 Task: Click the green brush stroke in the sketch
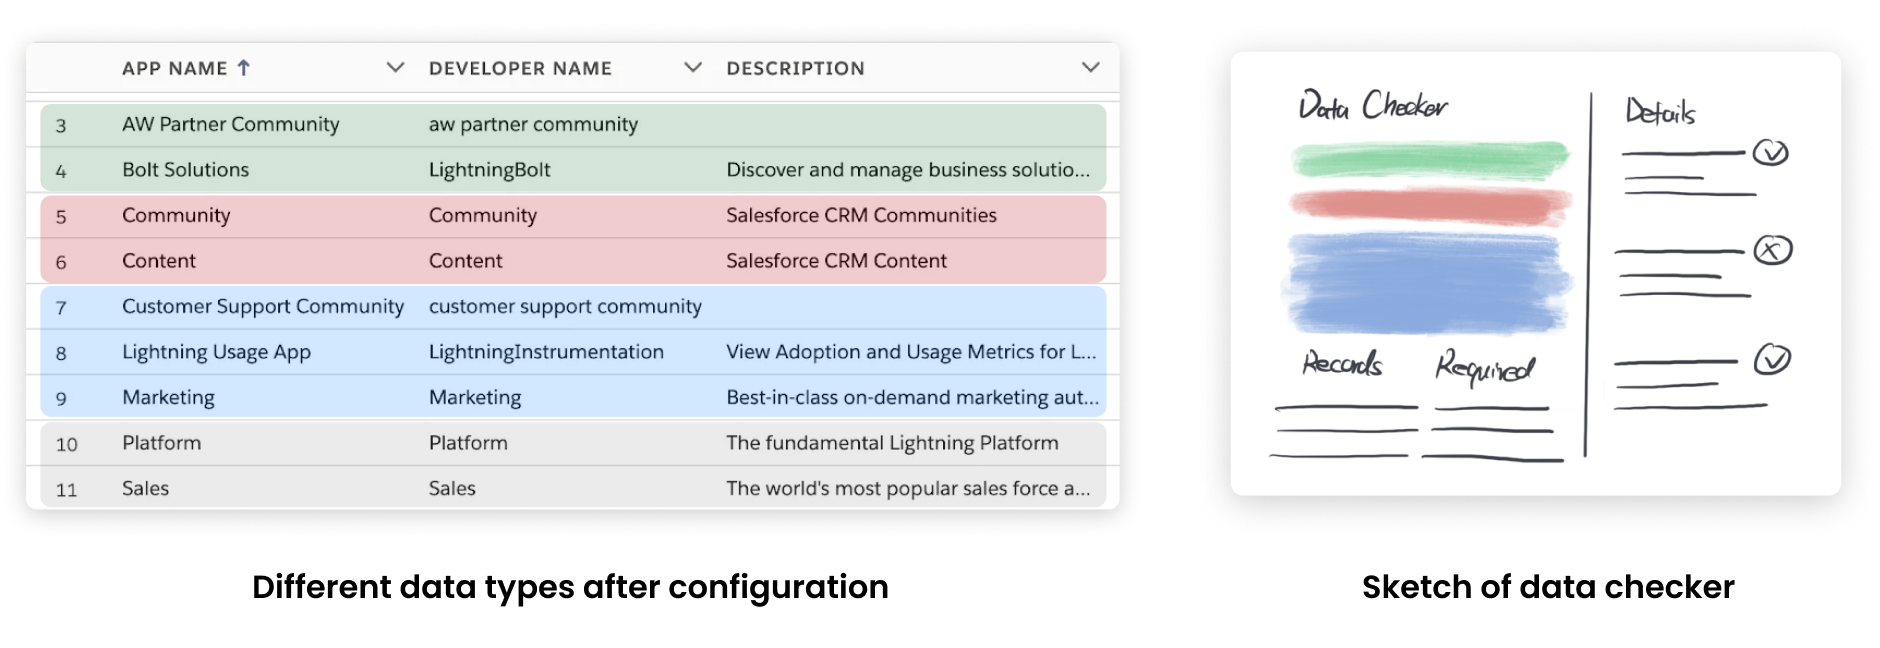(1430, 160)
